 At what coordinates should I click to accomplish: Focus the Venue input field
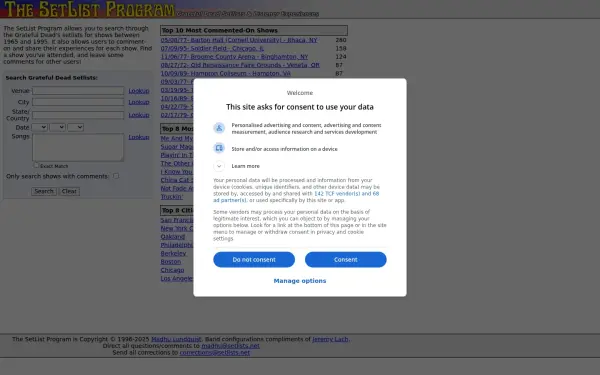click(x=78, y=91)
